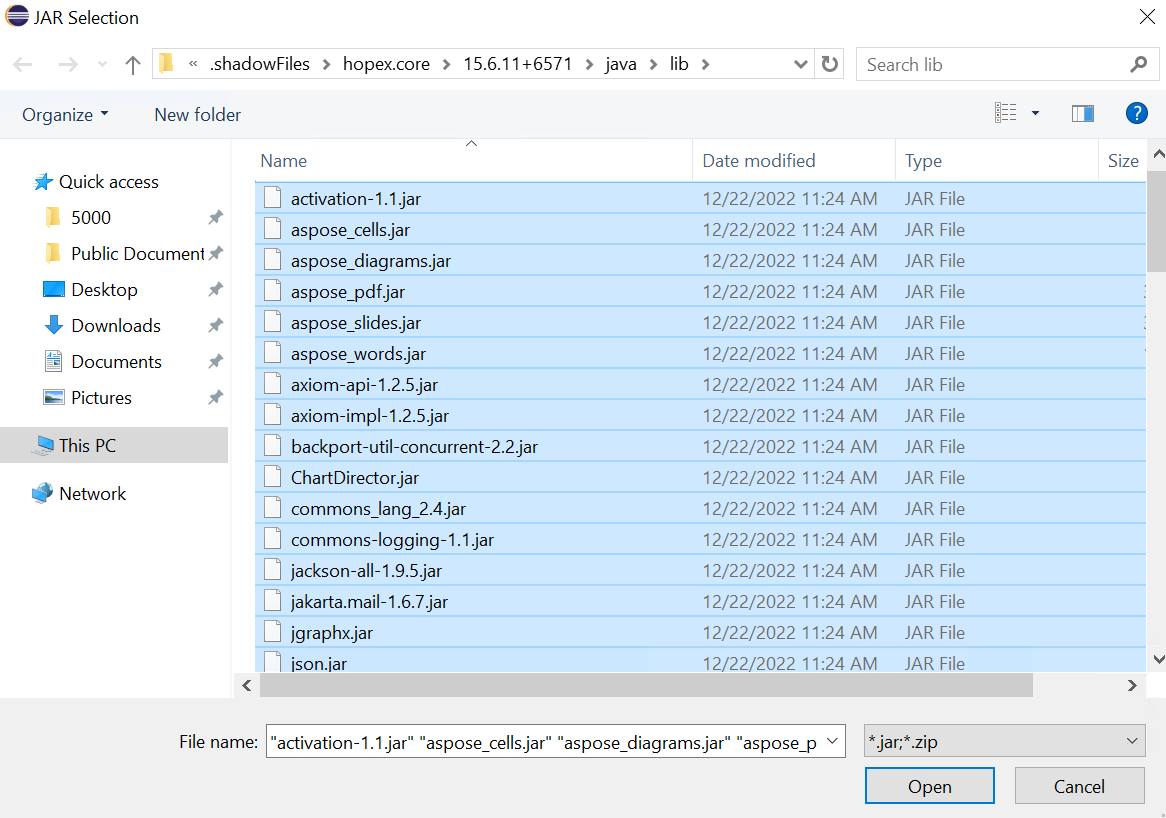The width and height of the screenshot is (1166, 818).
Task: Expand the chevron after lib in breadcrumb
Action: point(705,65)
